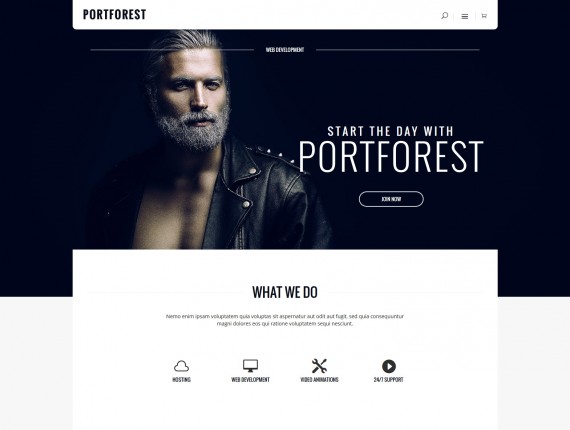Click the Hosting cloud icon
This screenshot has width=570, height=430.
(x=181, y=366)
